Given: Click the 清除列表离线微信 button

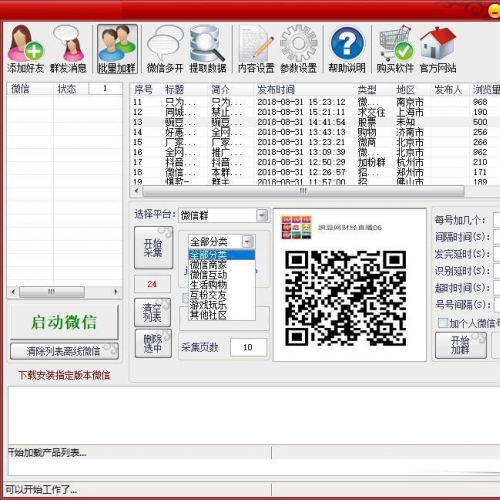Looking at the screenshot, I should point(64,351).
